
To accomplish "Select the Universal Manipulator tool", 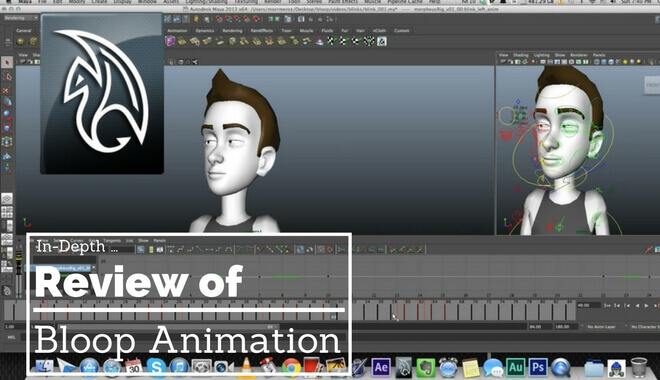I will 7,142.
